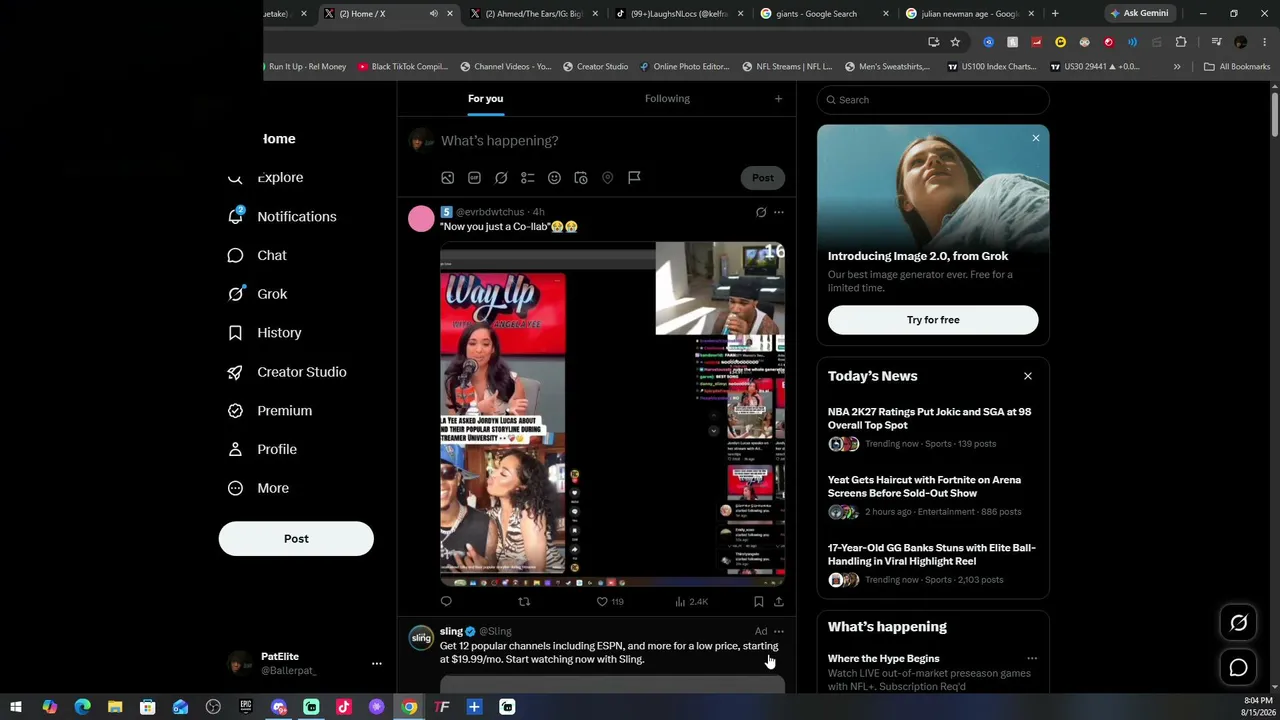1280x720 pixels.
Task: Switch to the For you timeline tab
Action: click(x=485, y=99)
